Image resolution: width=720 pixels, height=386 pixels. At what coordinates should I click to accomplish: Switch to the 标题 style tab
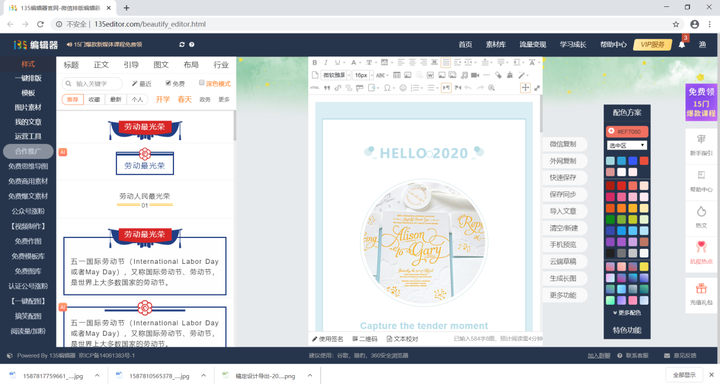pos(71,65)
